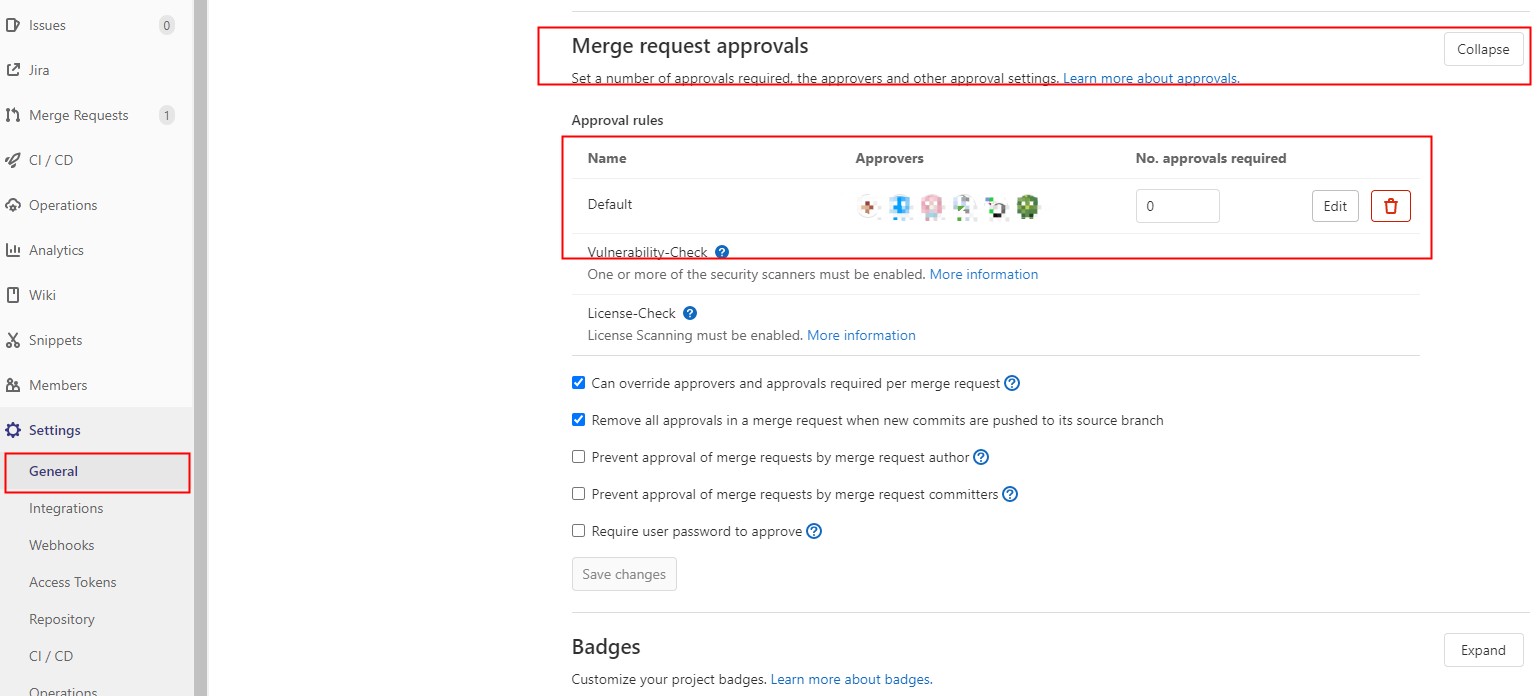Open Webhooks settings page
This screenshot has height=696, width=1540.
61,545
